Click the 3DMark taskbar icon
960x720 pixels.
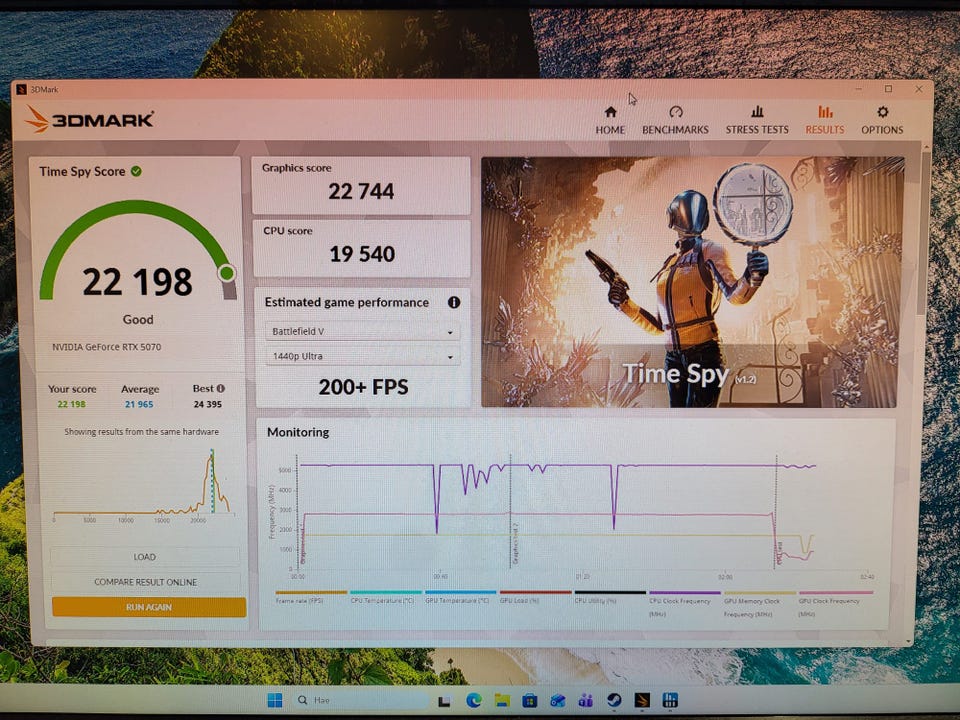(x=642, y=700)
